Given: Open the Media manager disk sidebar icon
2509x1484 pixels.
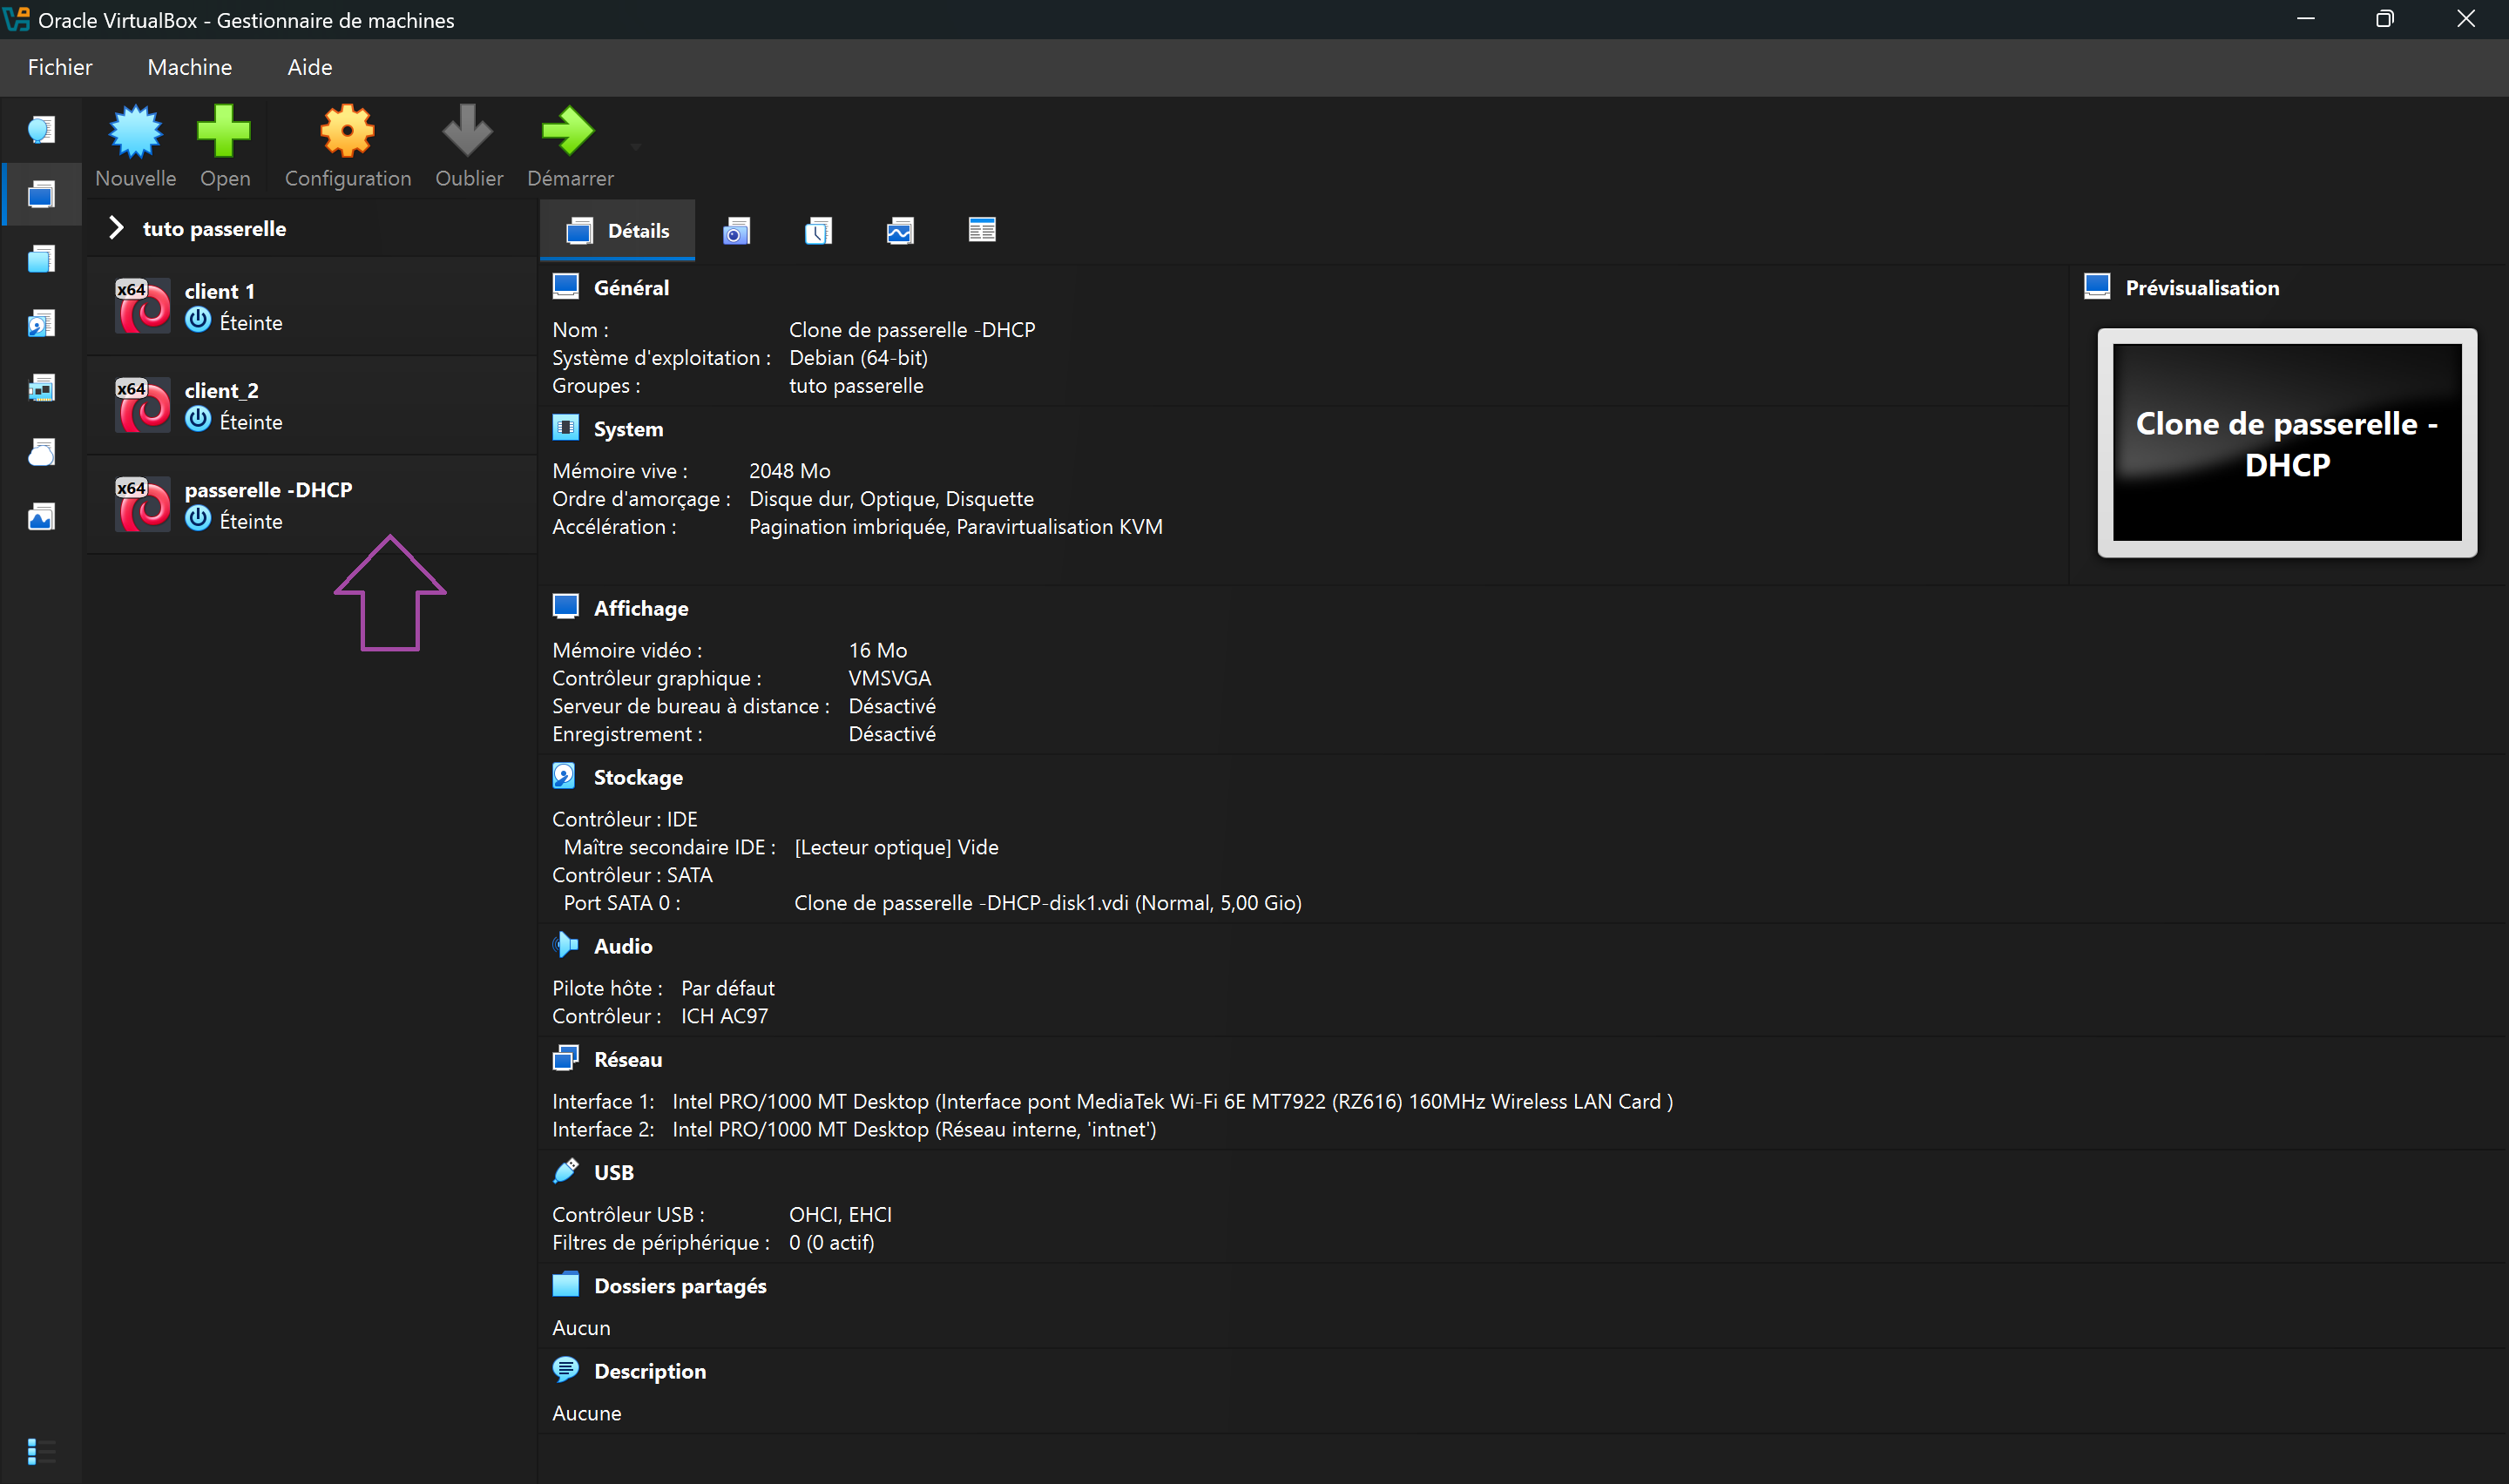Looking at the screenshot, I should click(41, 323).
